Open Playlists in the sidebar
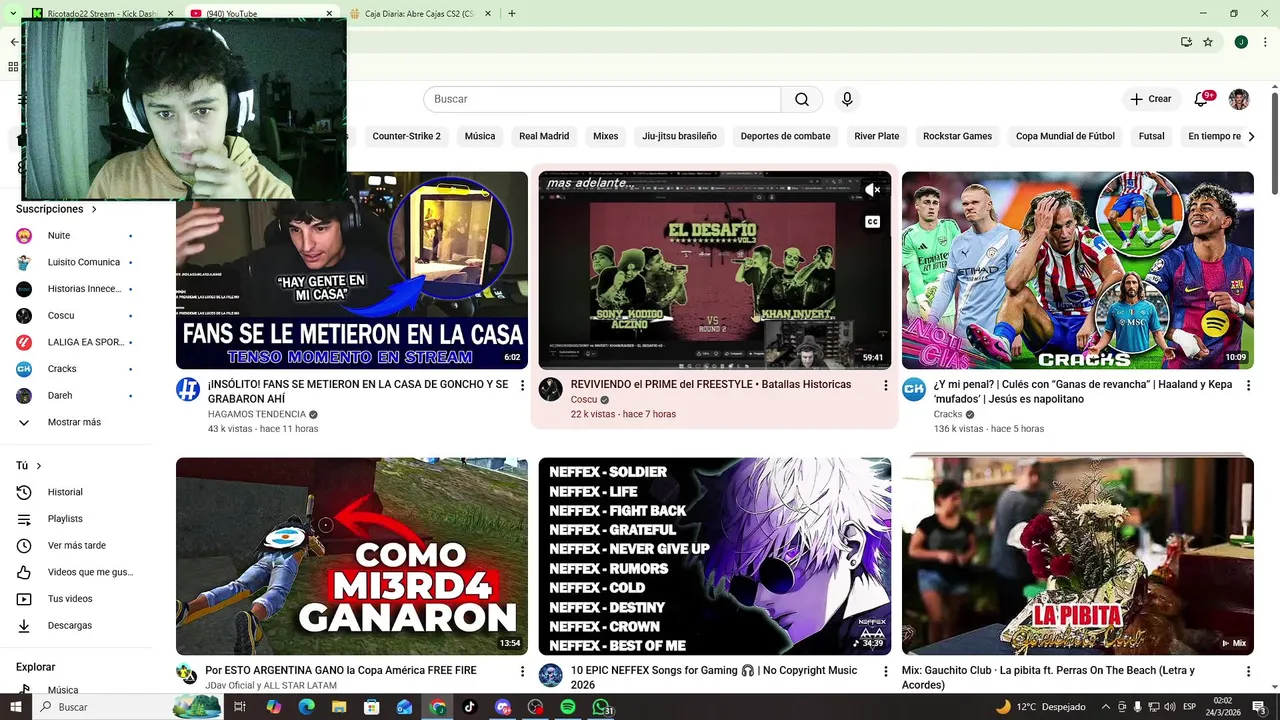This screenshot has width=1280, height=720. click(x=76, y=519)
